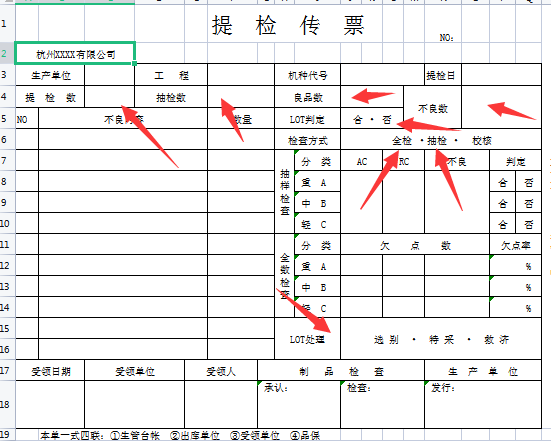Select the 承认: signature cell
The height and width of the screenshot is (441, 551).
click(x=299, y=404)
